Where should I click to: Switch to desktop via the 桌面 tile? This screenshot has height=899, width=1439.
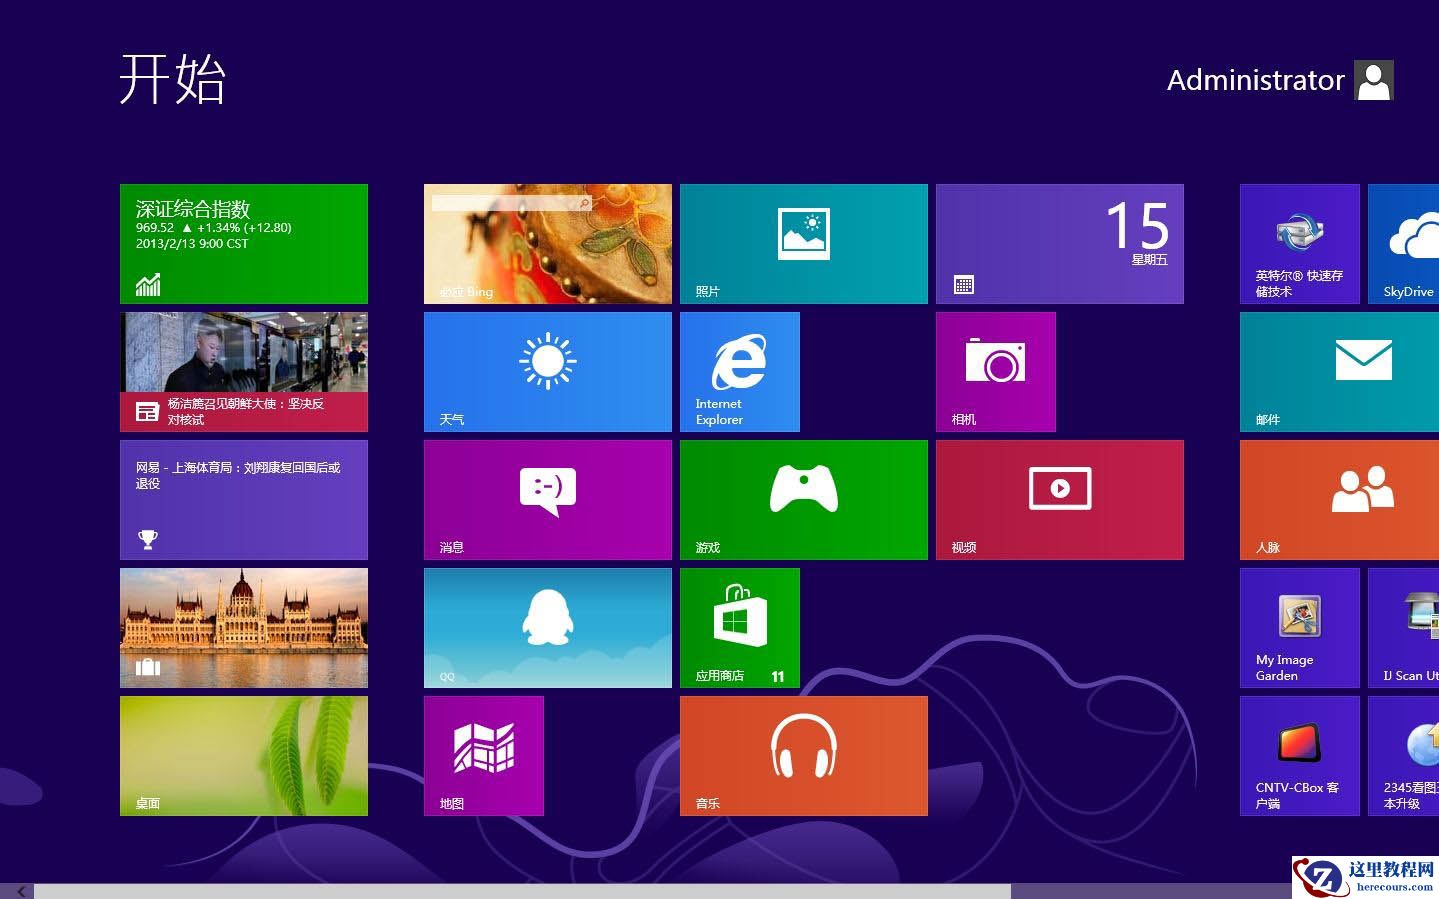243,755
